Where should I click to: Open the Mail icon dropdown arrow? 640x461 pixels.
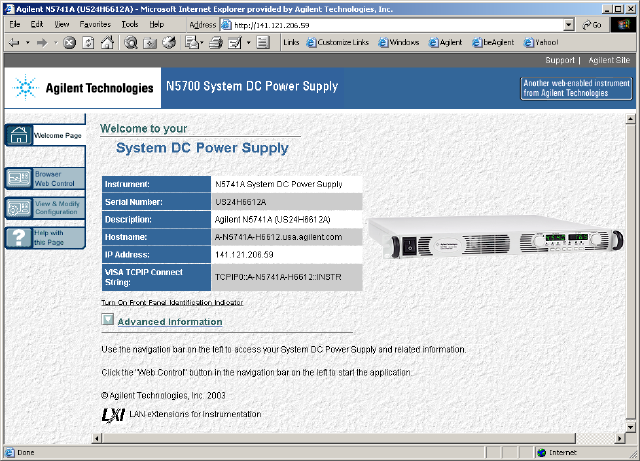coord(201,42)
